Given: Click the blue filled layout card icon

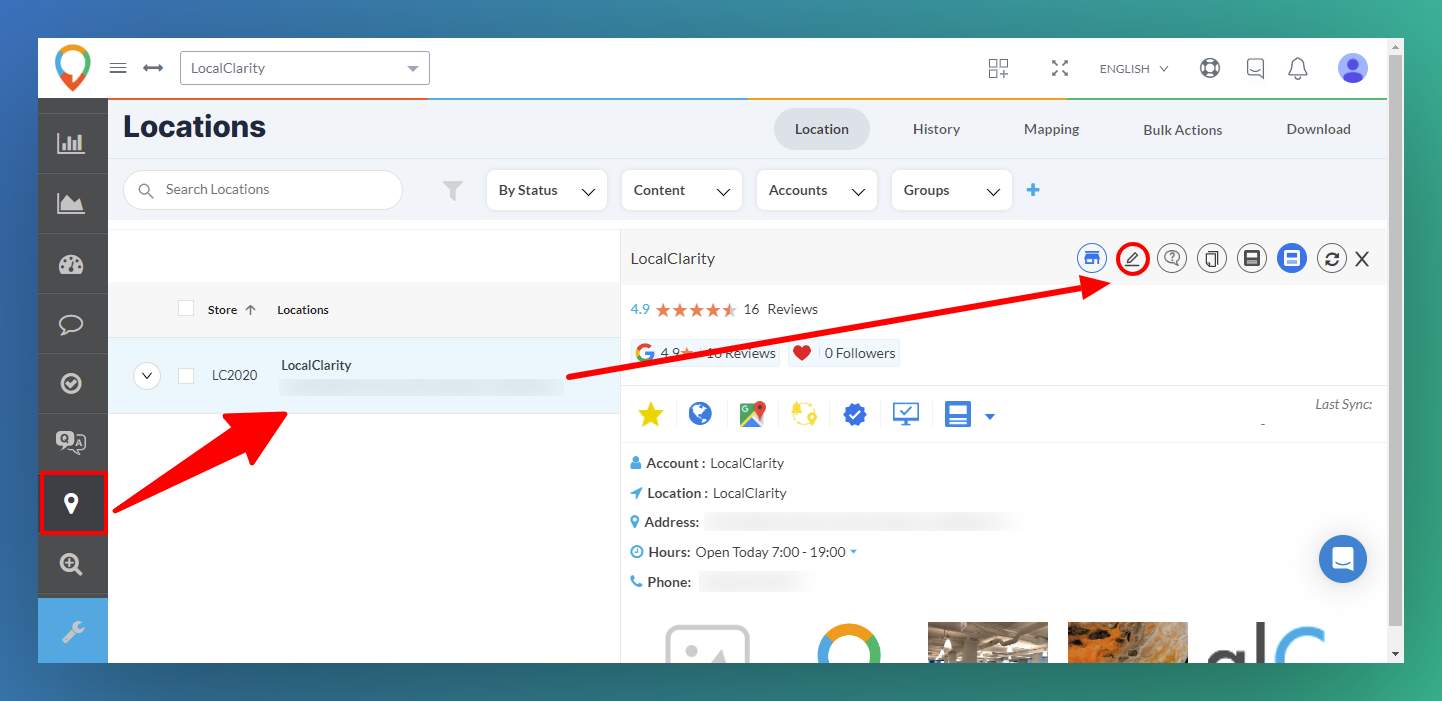Looking at the screenshot, I should click(1292, 259).
